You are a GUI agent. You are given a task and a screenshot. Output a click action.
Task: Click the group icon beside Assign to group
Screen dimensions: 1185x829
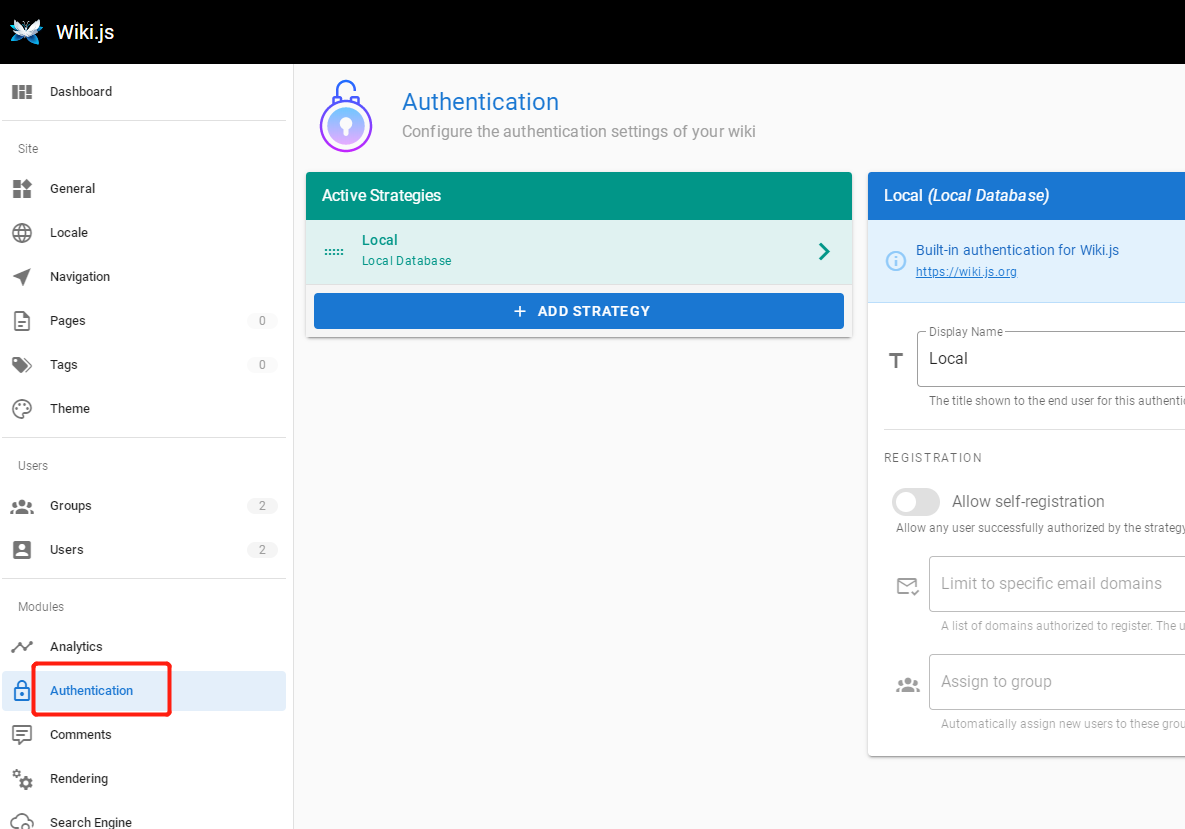click(908, 685)
